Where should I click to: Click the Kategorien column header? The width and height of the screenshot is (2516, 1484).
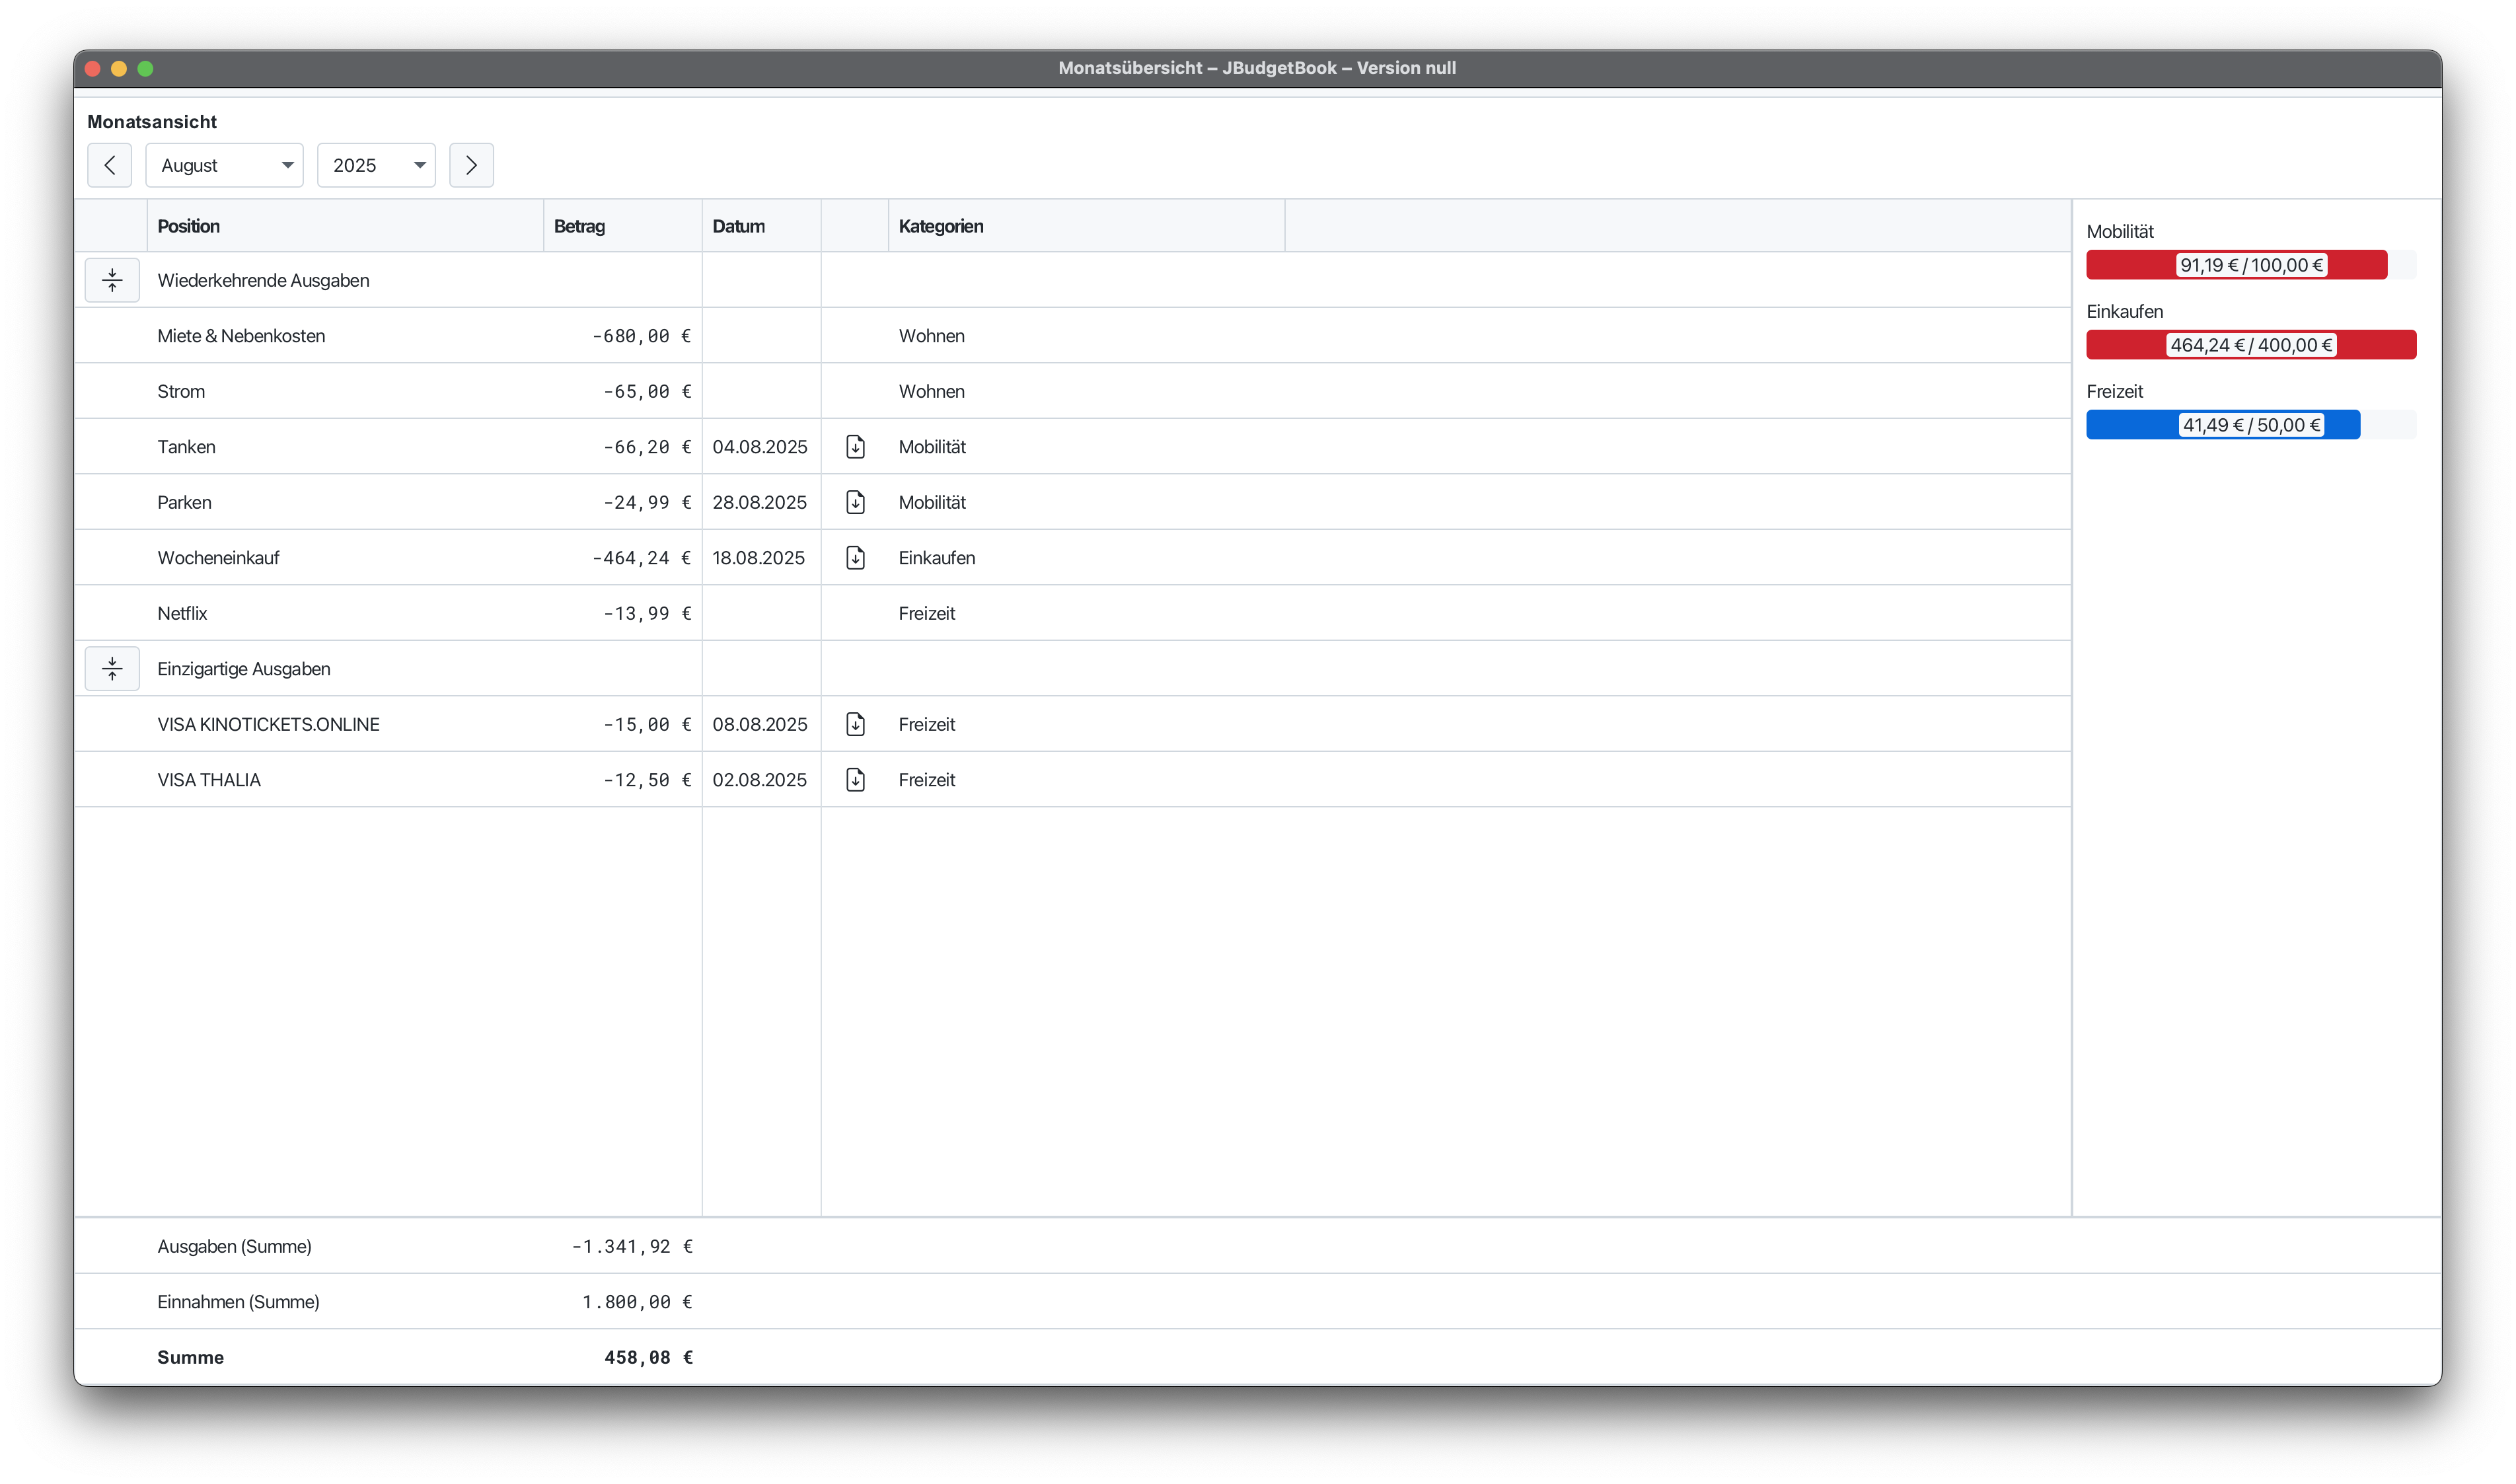coord(941,226)
